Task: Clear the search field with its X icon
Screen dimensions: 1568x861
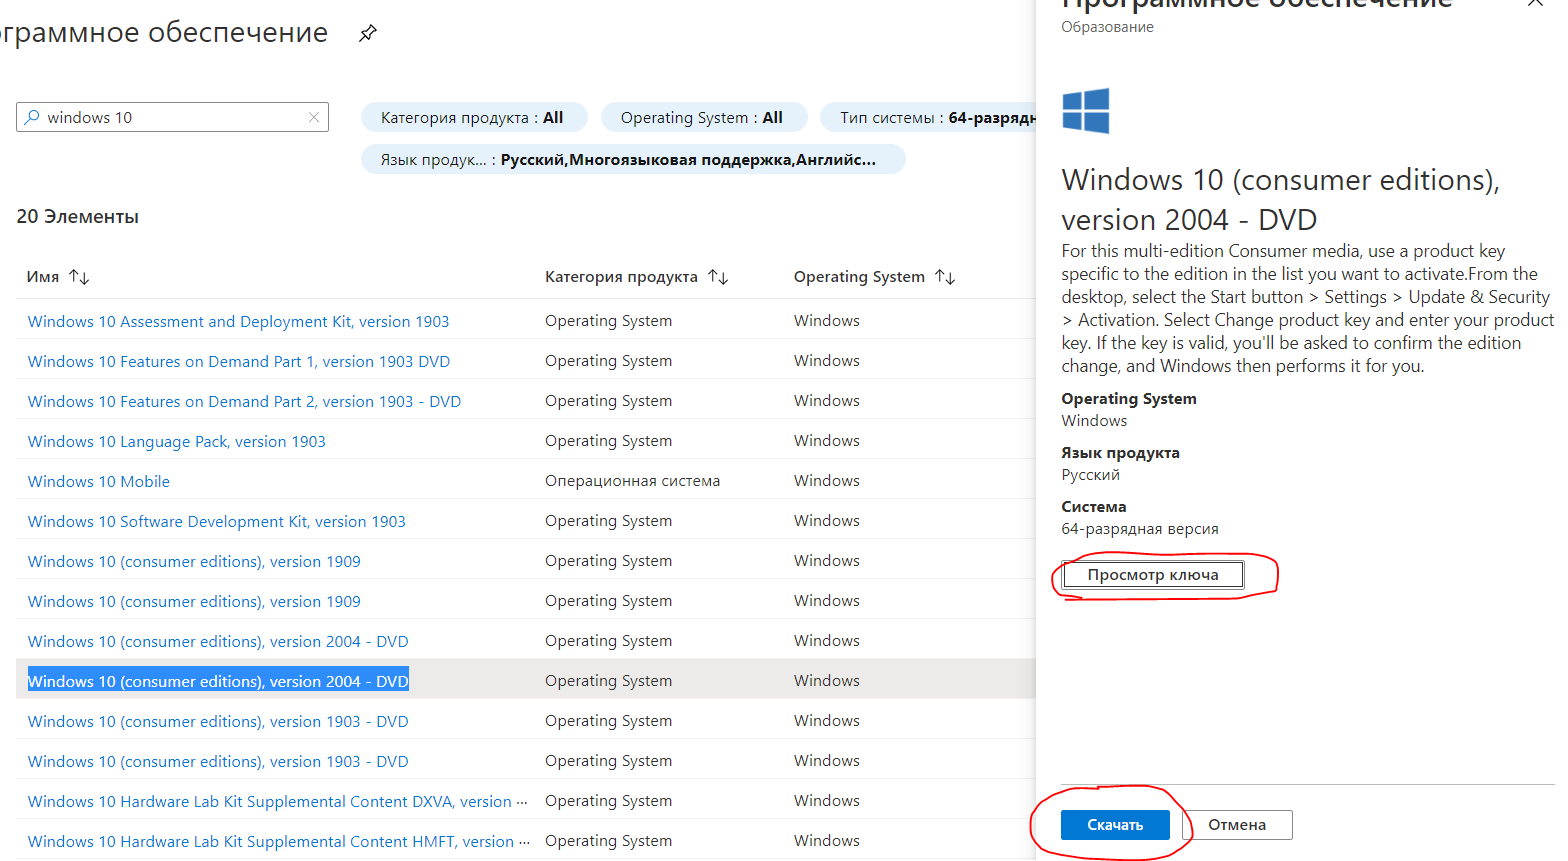Action: 314,117
